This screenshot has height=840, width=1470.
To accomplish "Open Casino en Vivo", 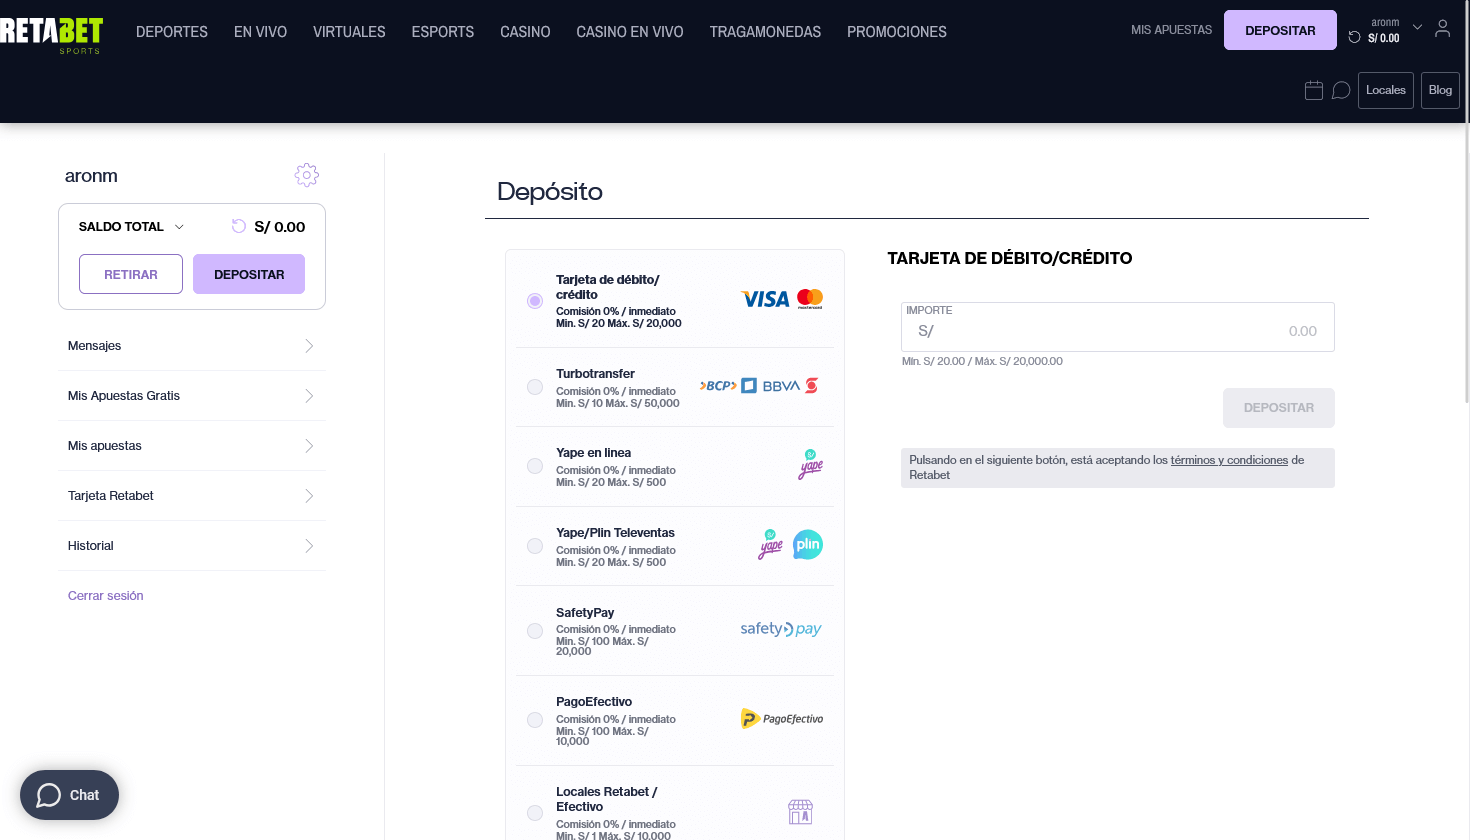I will (x=630, y=32).
